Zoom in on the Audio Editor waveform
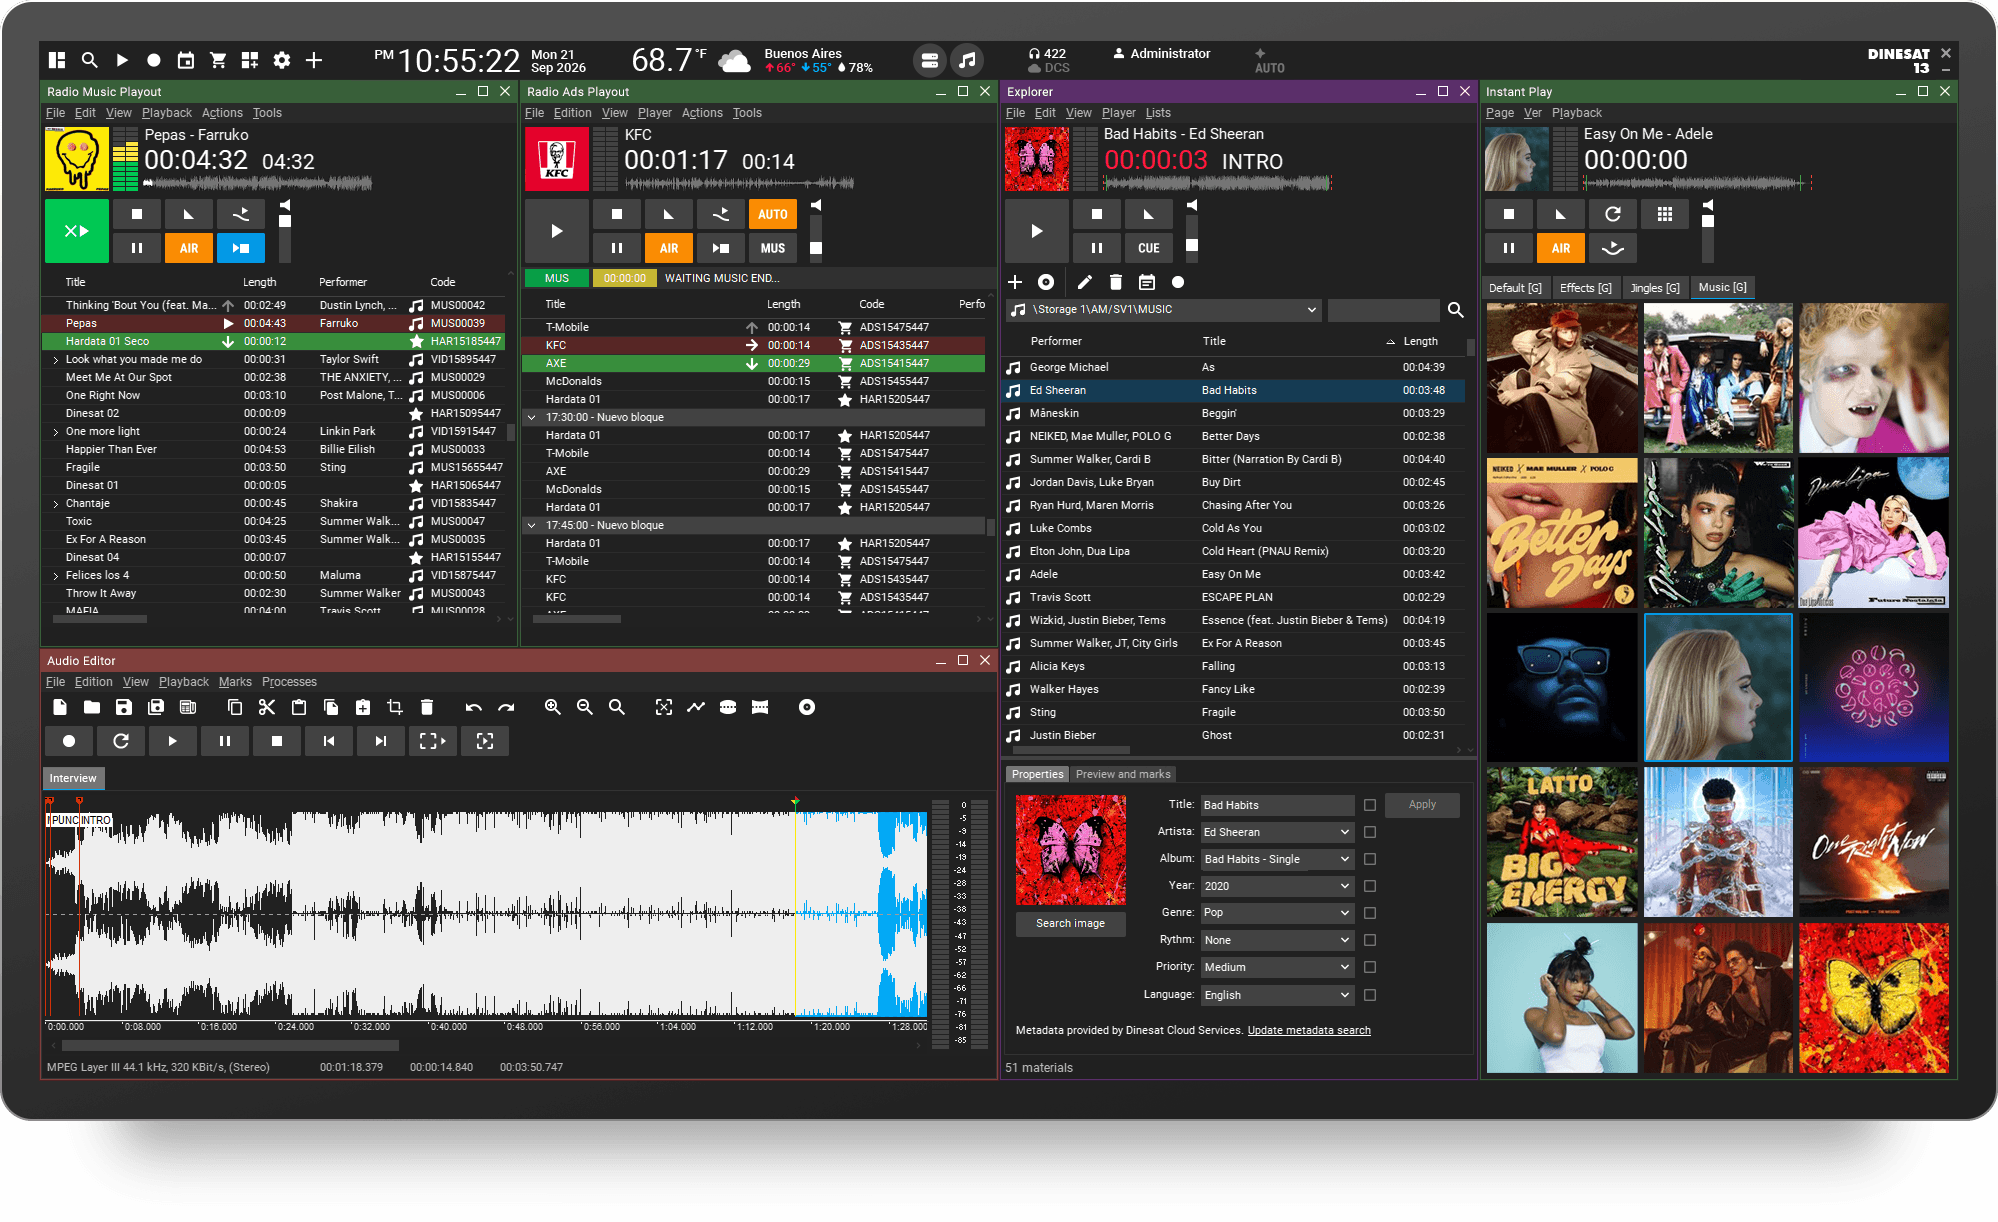1998x1222 pixels. tap(552, 707)
